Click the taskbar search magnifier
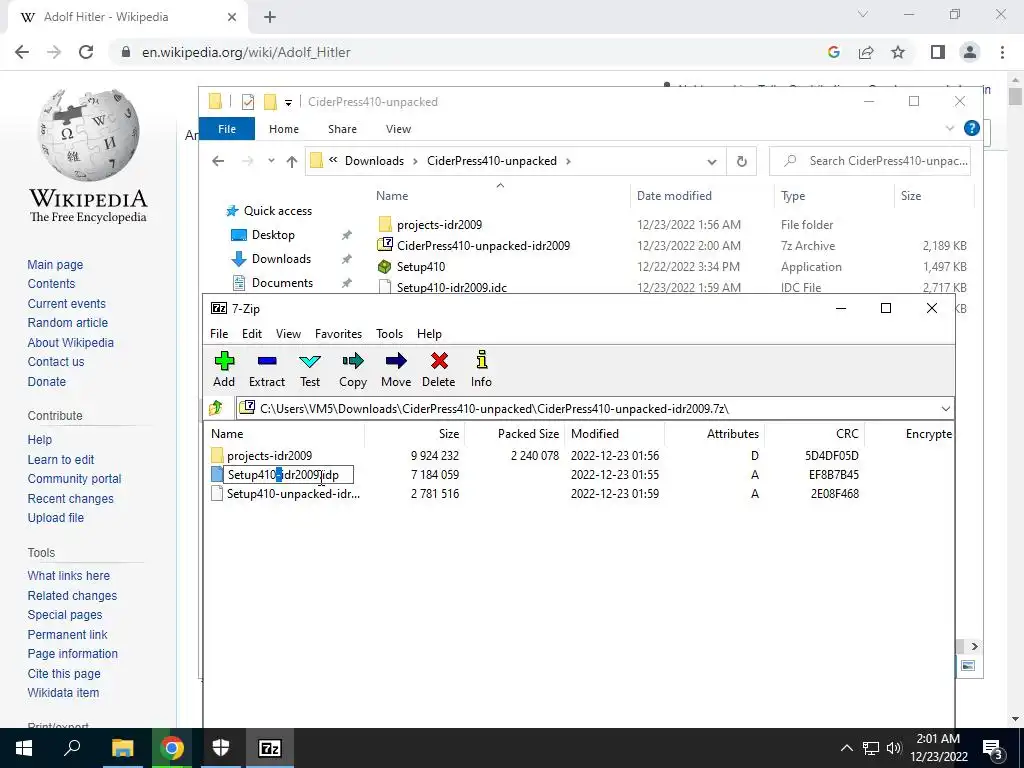Viewport: 1024px width, 768px height. coord(72,748)
